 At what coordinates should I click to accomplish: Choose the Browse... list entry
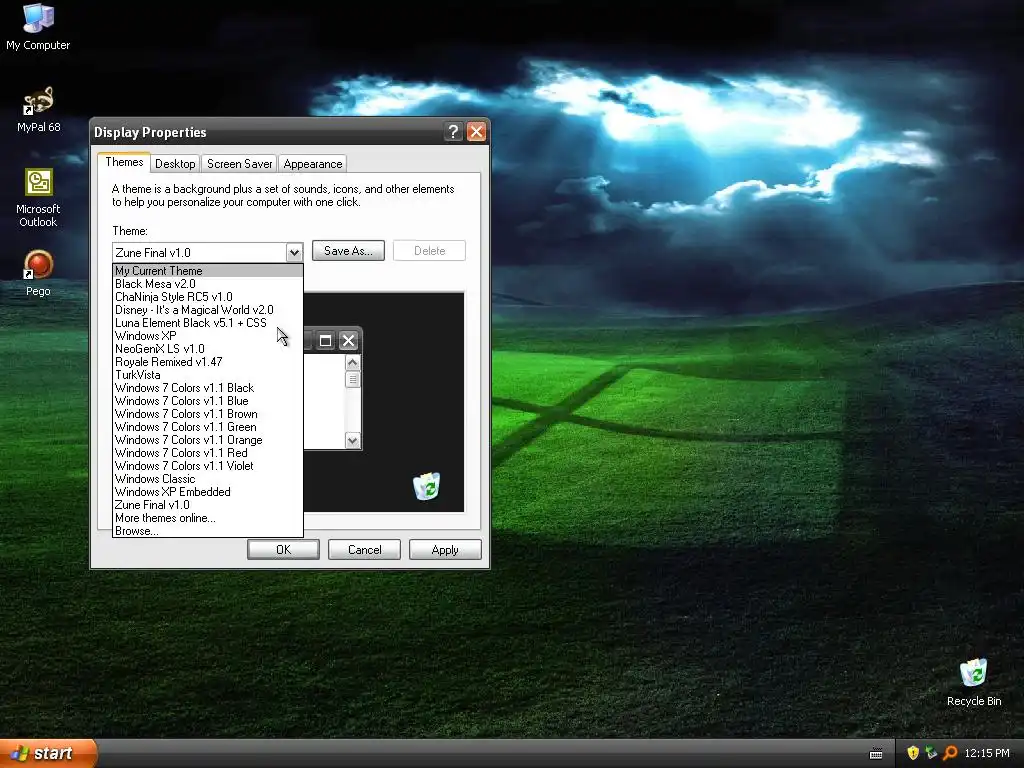[208, 531]
